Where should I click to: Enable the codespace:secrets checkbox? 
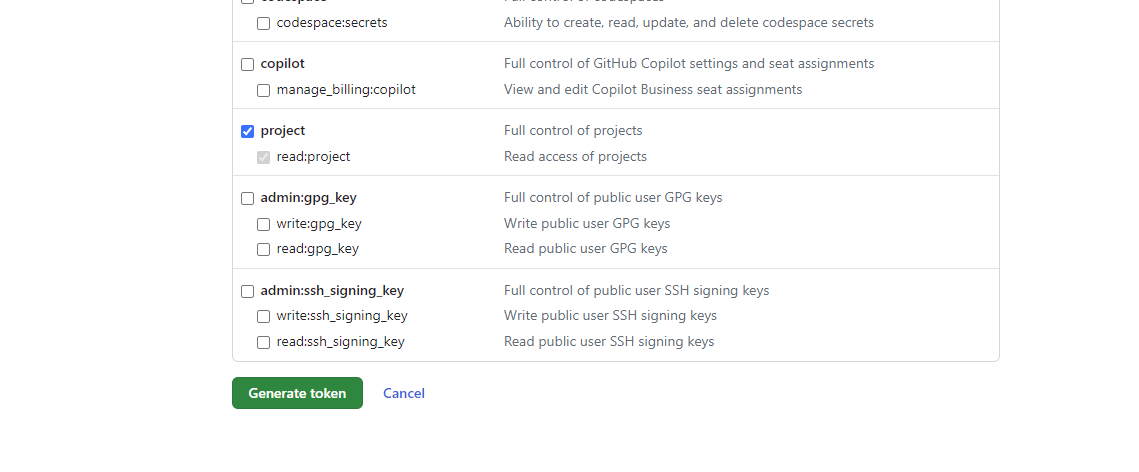tap(263, 23)
